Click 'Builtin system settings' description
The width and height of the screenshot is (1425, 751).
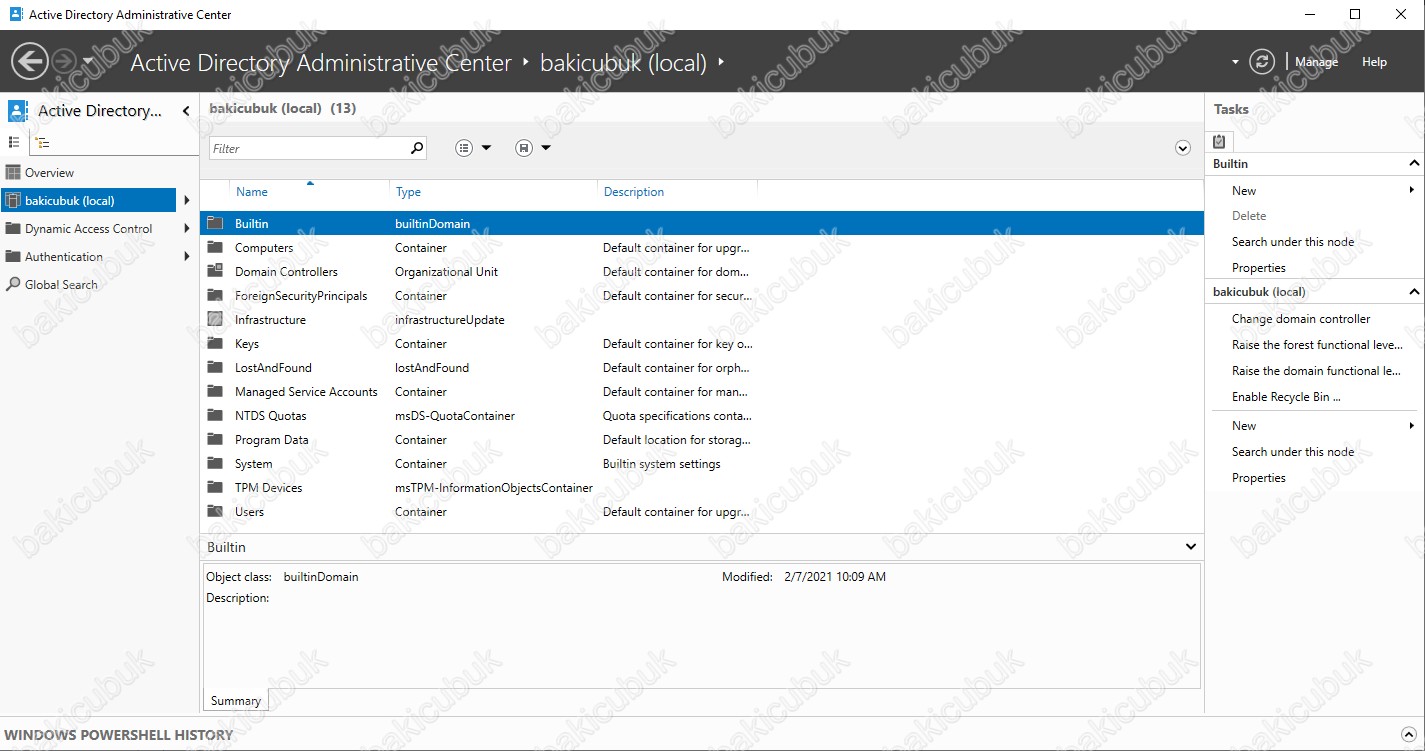661,464
